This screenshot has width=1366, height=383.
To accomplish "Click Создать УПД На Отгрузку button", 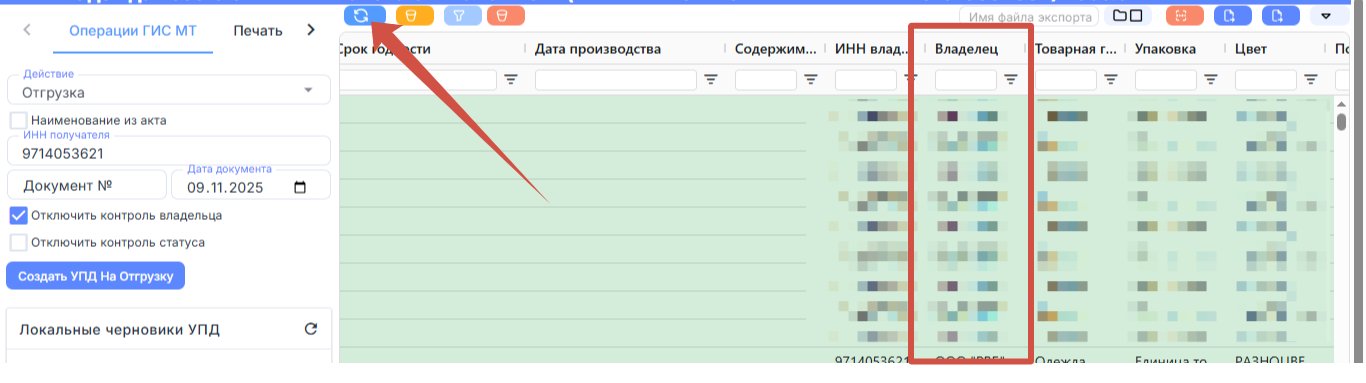I will click(96, 276).
